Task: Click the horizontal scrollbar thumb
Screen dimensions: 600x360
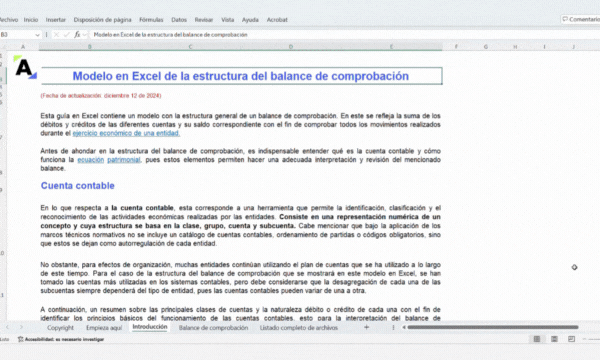Action: tap(493, 327)
